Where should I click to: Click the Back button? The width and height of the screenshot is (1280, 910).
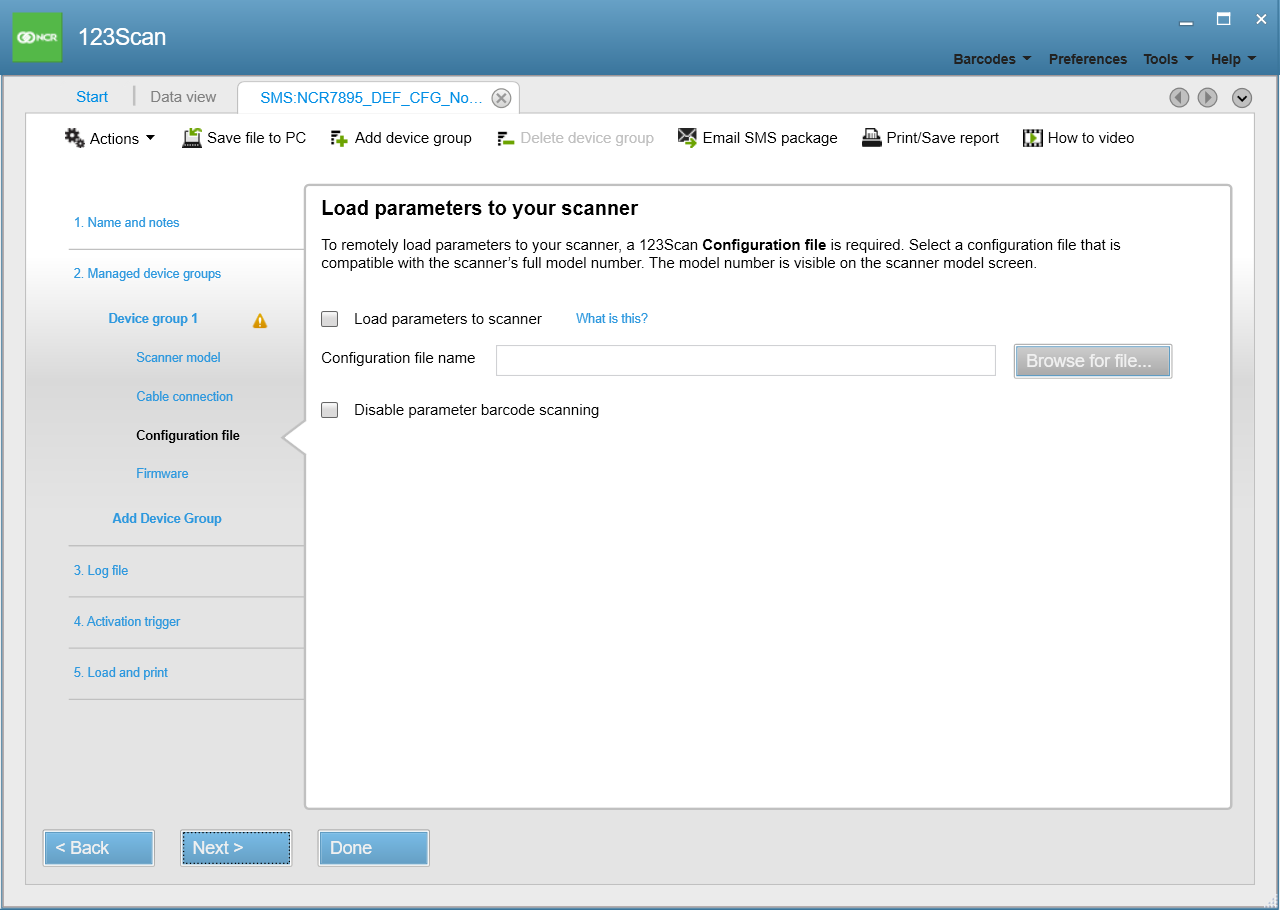click(x=99, y=848)
